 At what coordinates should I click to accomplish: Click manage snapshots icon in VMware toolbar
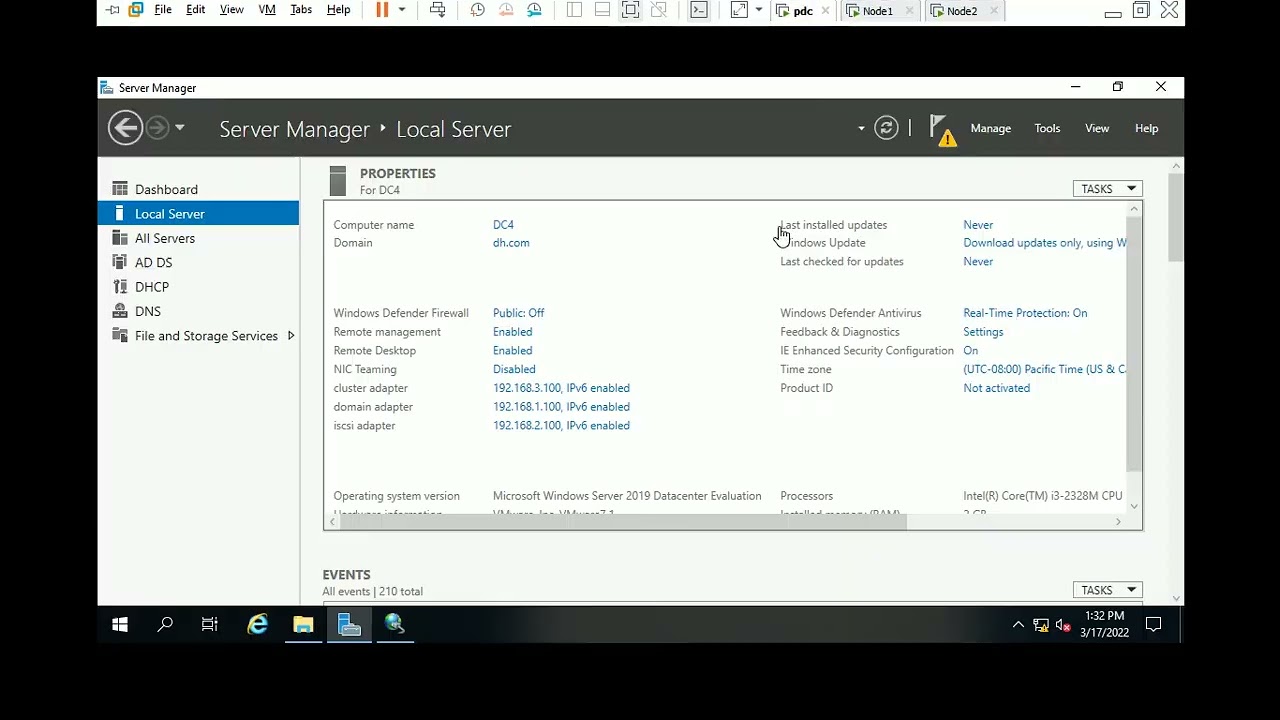(534, 10)
